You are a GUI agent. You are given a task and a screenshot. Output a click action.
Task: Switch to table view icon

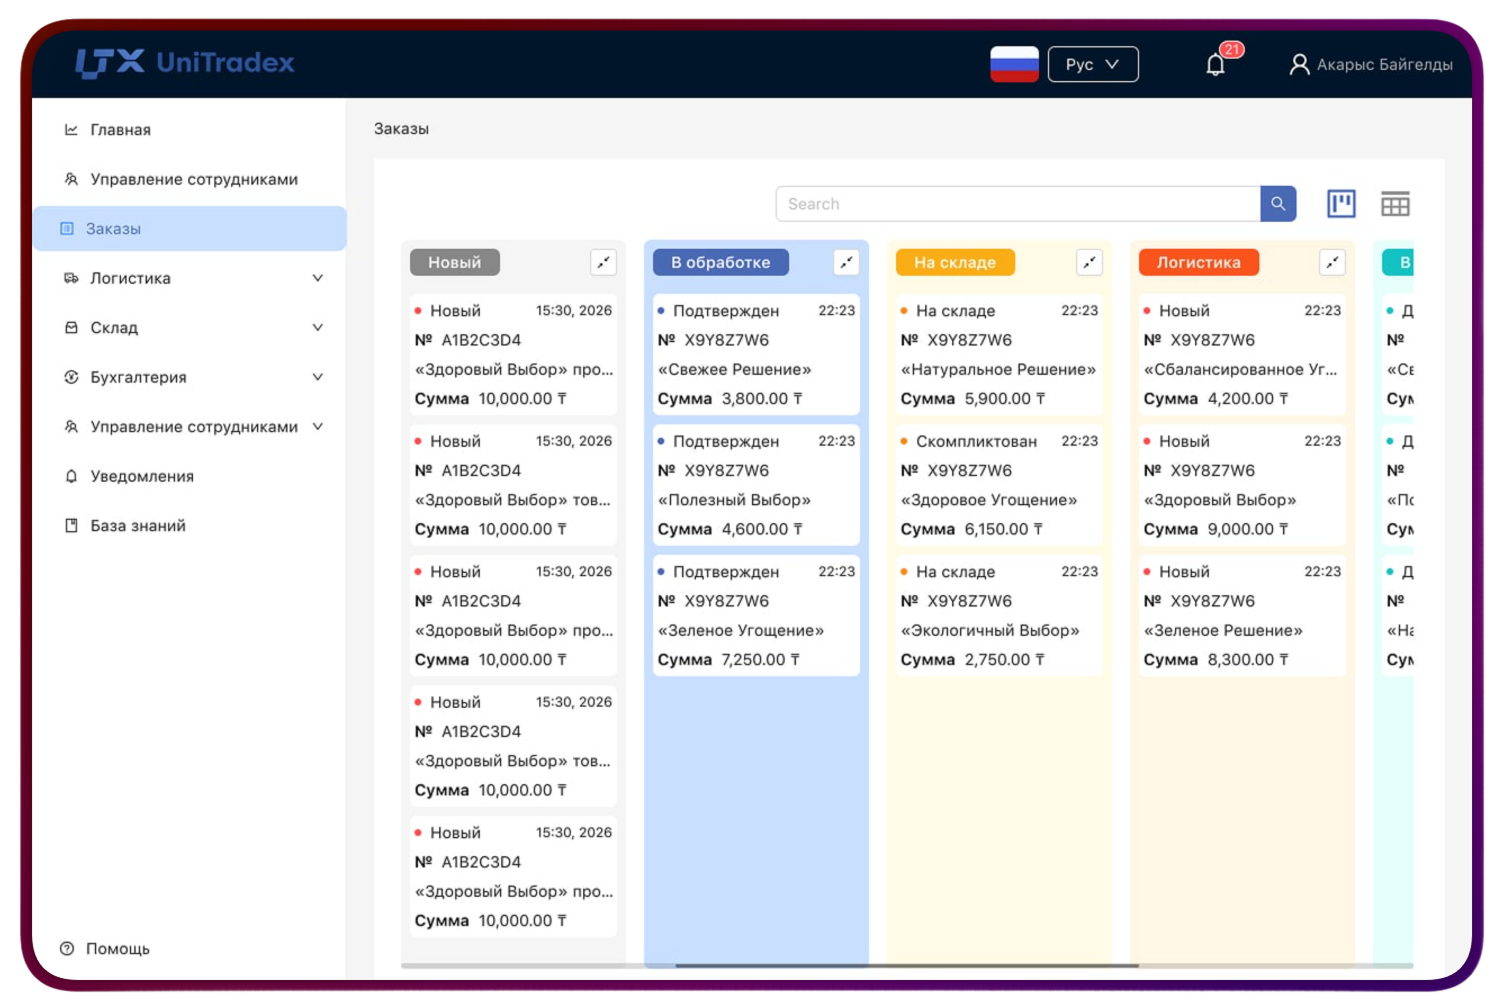point(1395,204)
